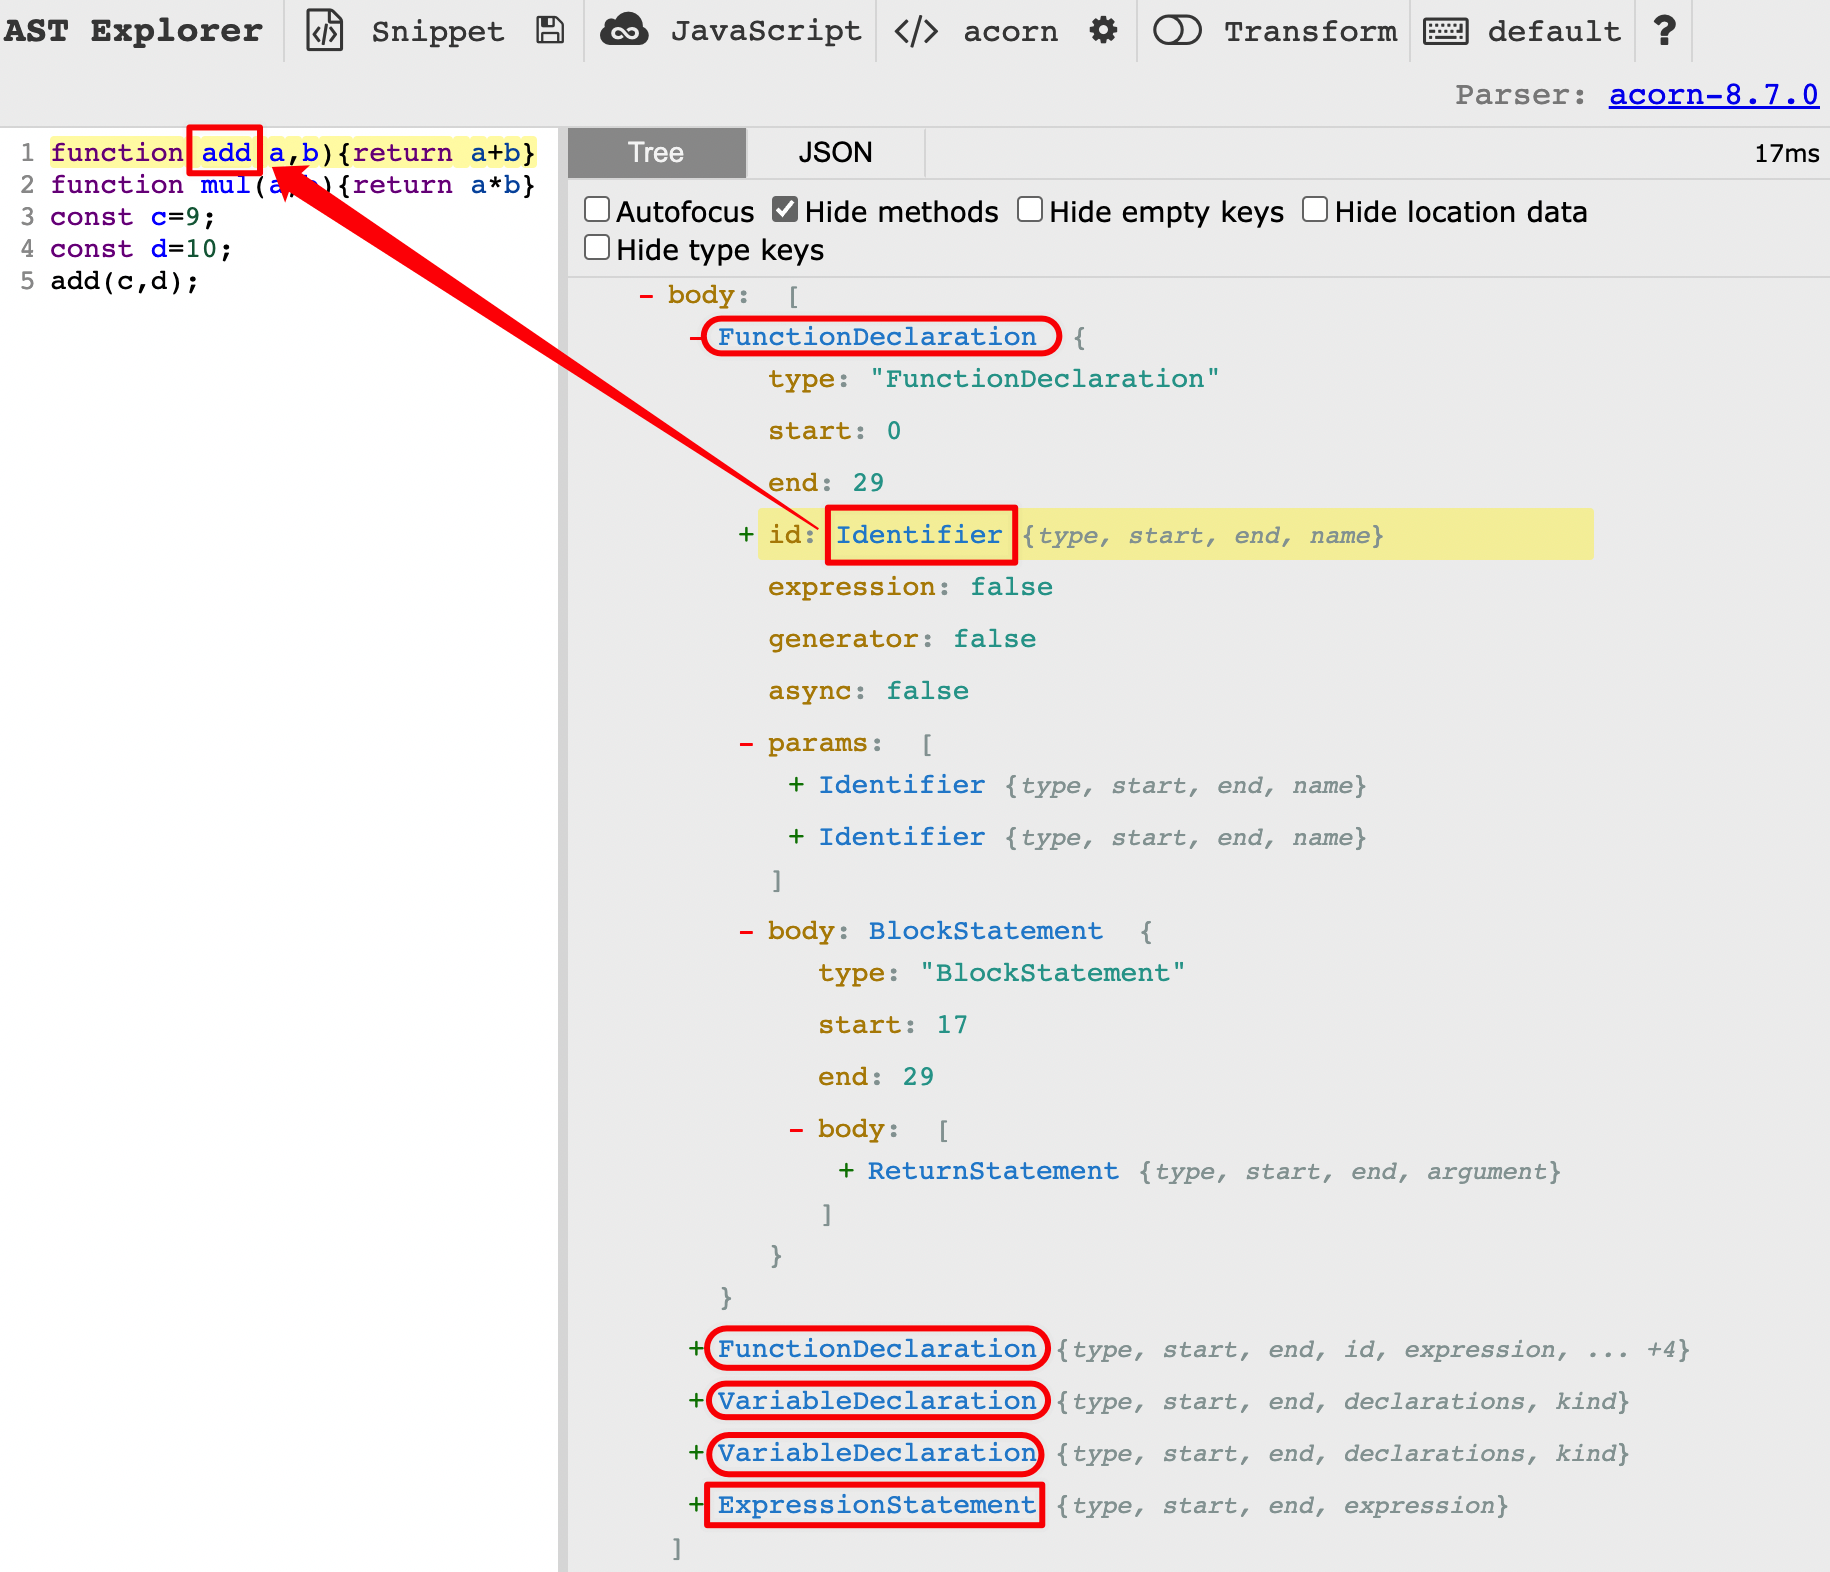The height and width of the screenshot is (1572, 1830).
Task: Click the parser code brackets icon
Action: [x=916, y=31]
